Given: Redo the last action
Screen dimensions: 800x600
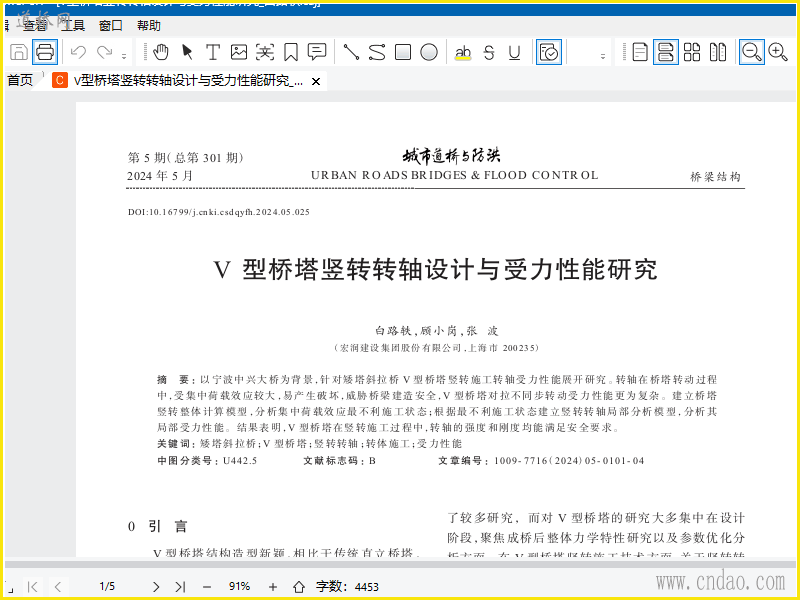Looking at the screenshot, I should click(105, 52).
